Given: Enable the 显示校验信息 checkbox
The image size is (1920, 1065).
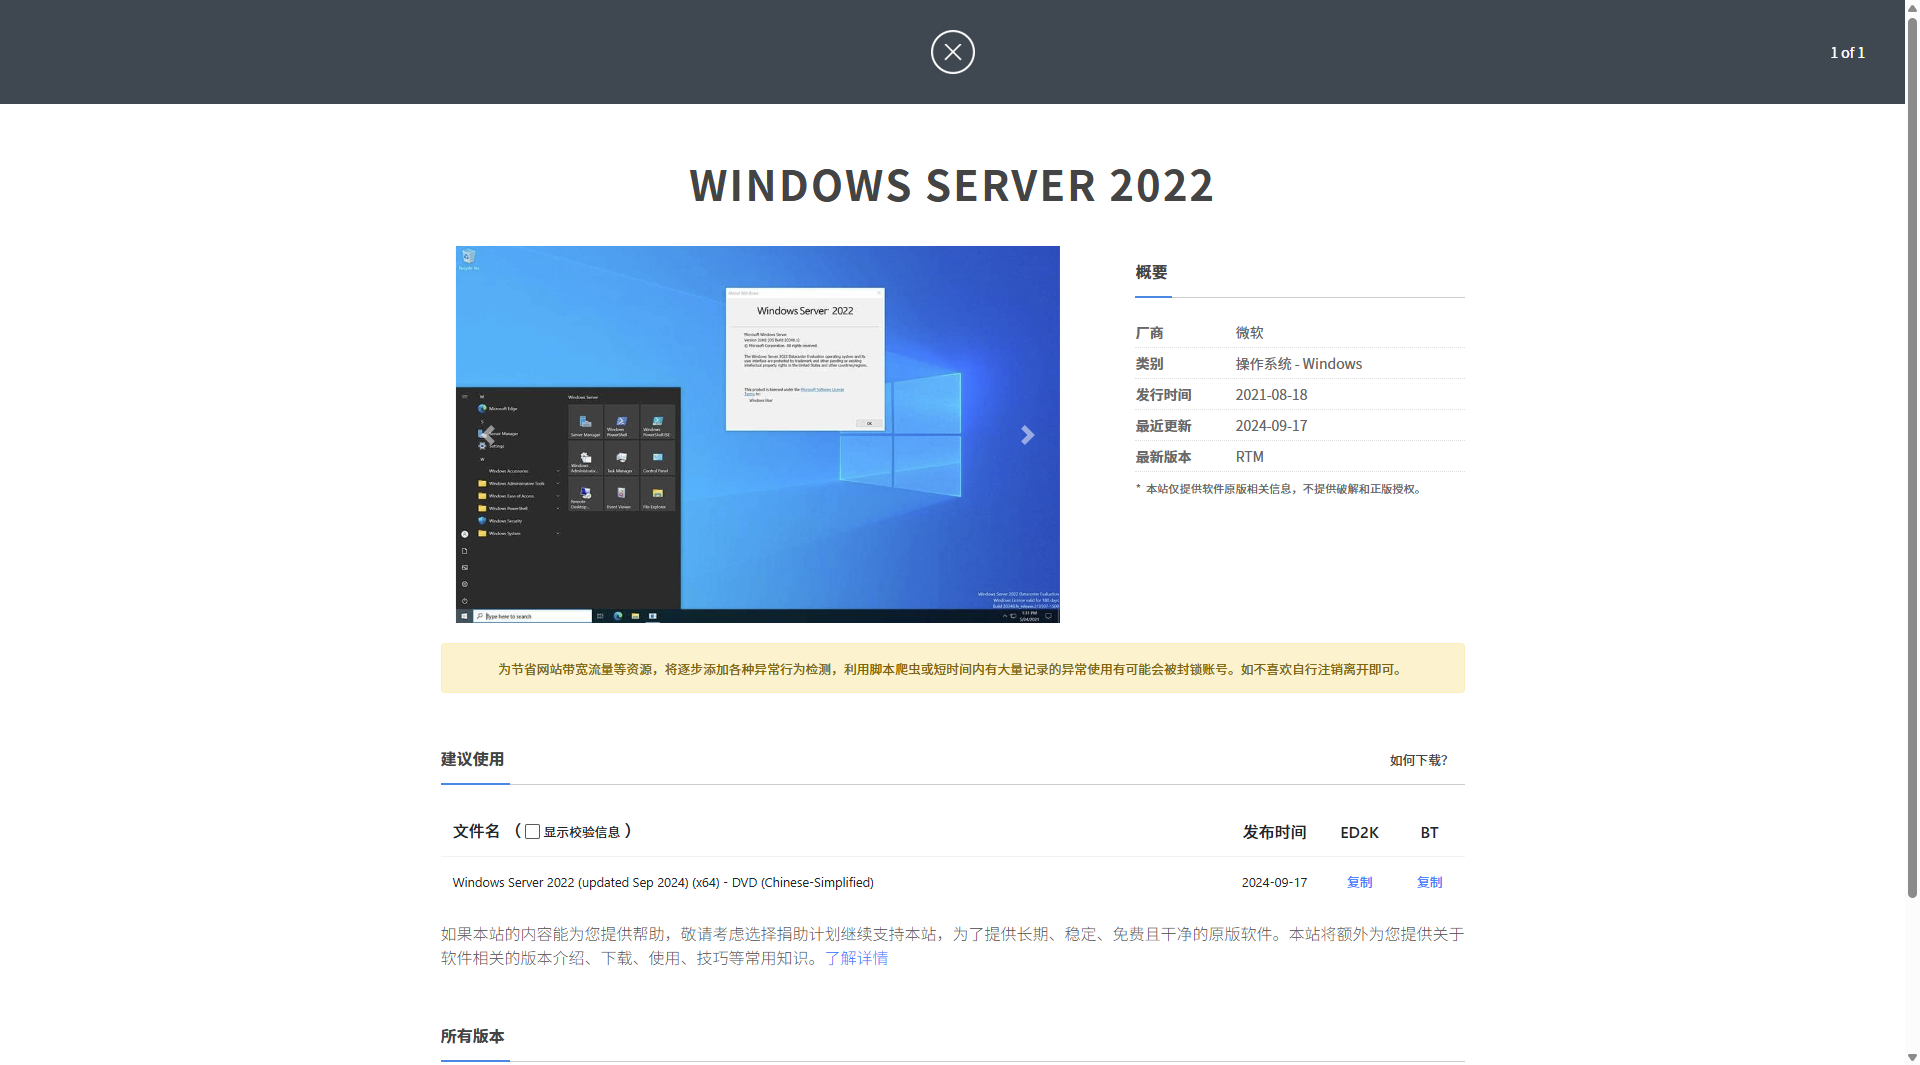Looking at the screenshot, I should [x=531, y=830].
